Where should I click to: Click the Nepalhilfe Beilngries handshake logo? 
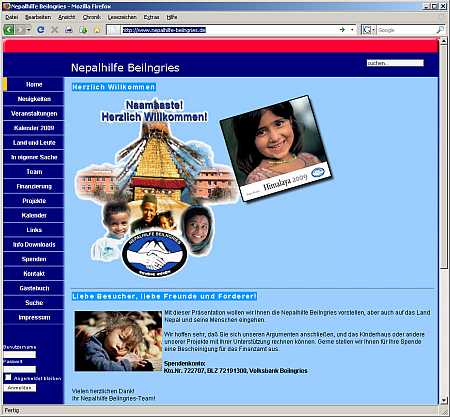coord(154,255)
